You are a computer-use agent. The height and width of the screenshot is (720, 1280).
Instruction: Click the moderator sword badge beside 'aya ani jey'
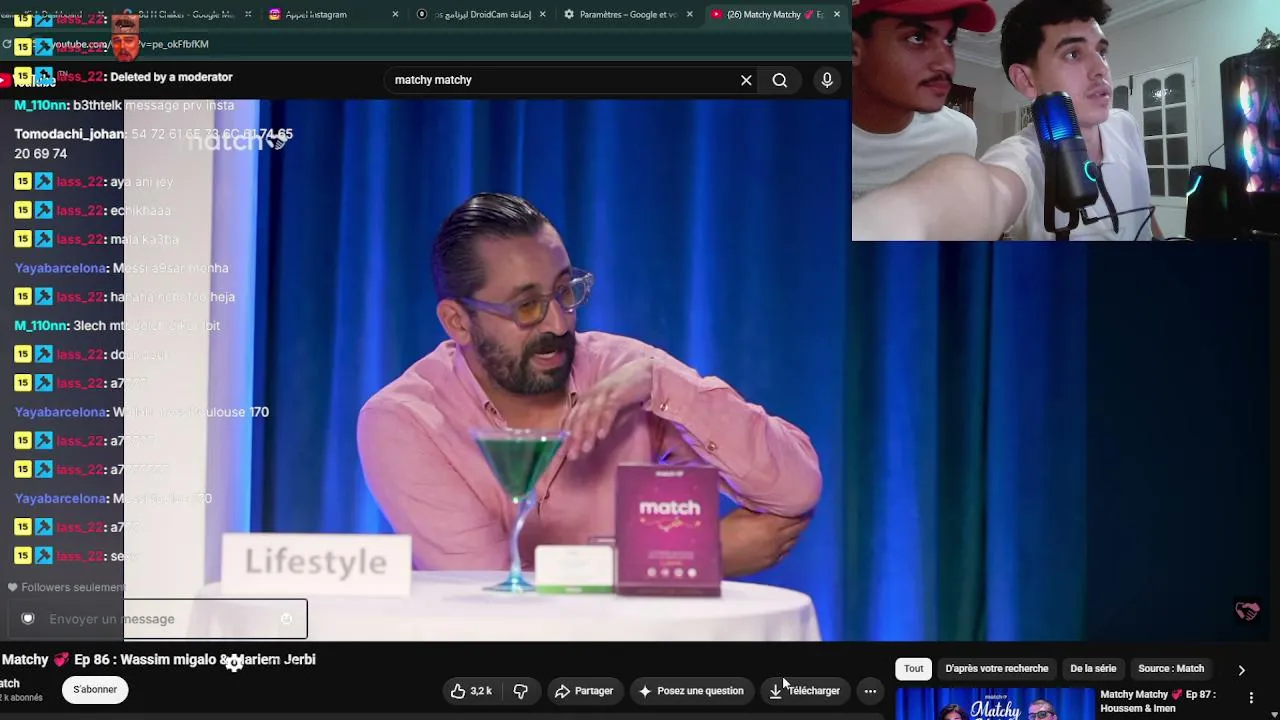click(x=44, y=182)
